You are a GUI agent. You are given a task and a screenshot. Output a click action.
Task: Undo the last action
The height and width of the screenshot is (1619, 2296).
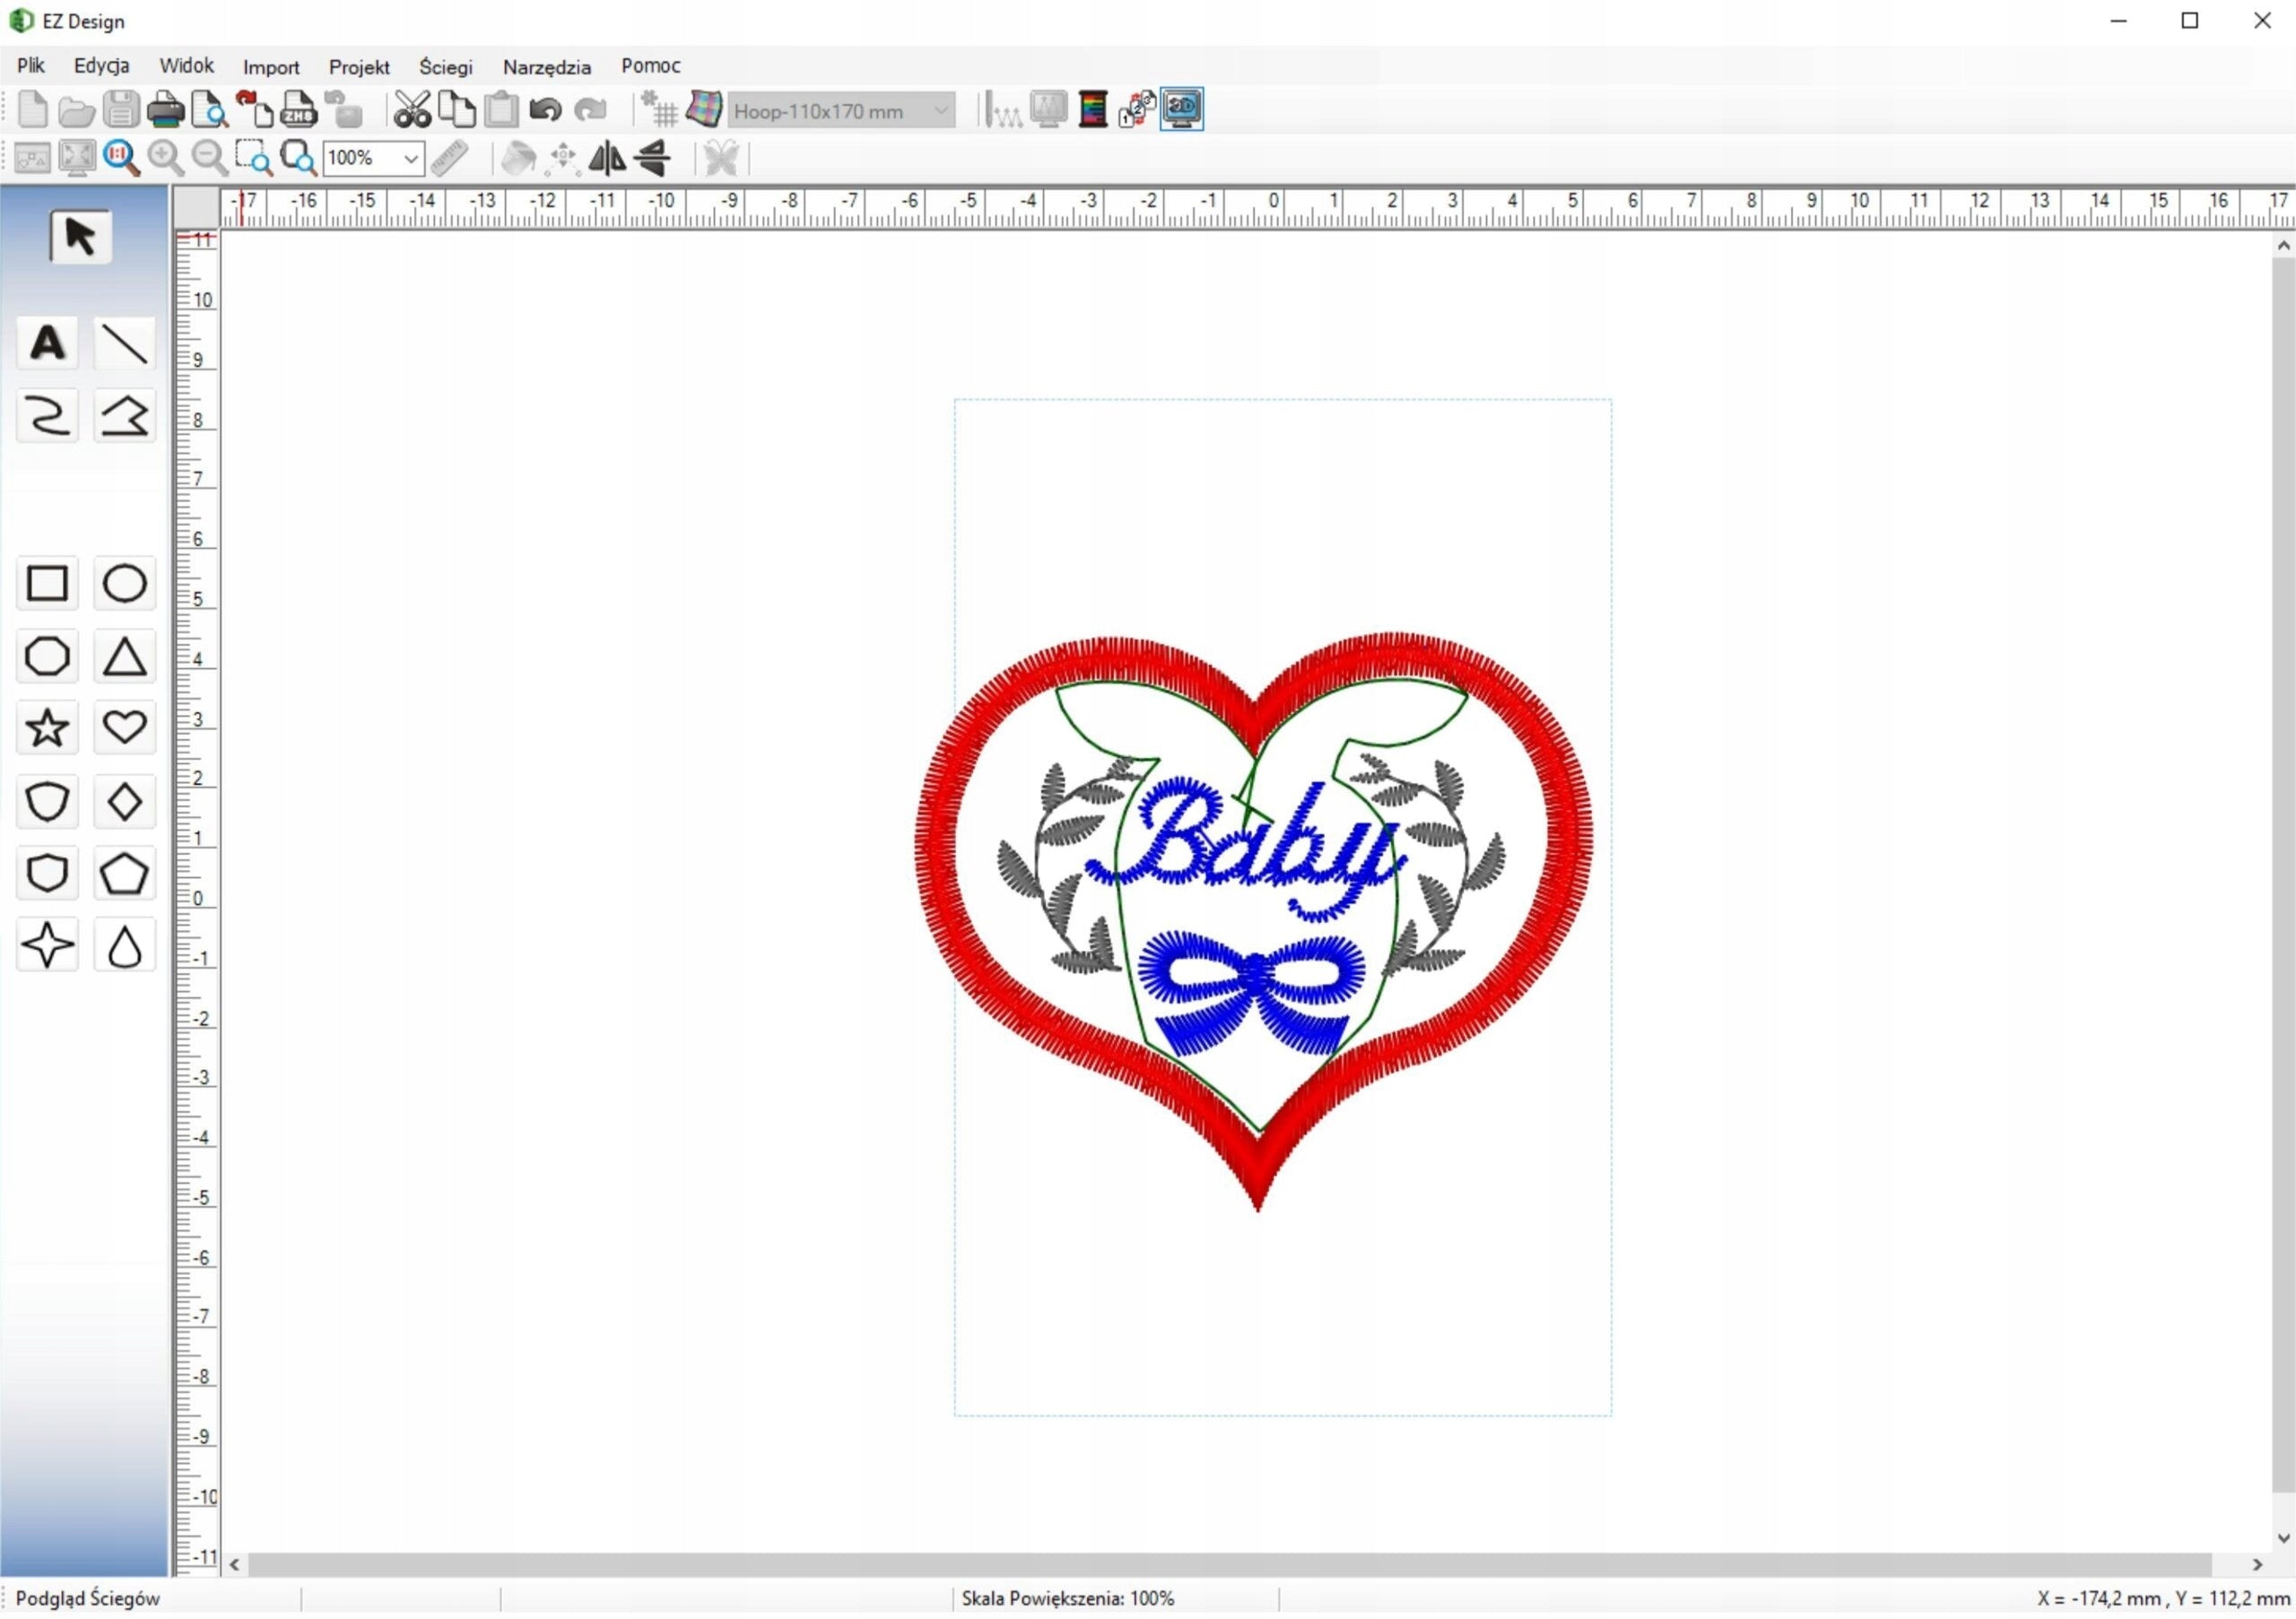(545, 109)
